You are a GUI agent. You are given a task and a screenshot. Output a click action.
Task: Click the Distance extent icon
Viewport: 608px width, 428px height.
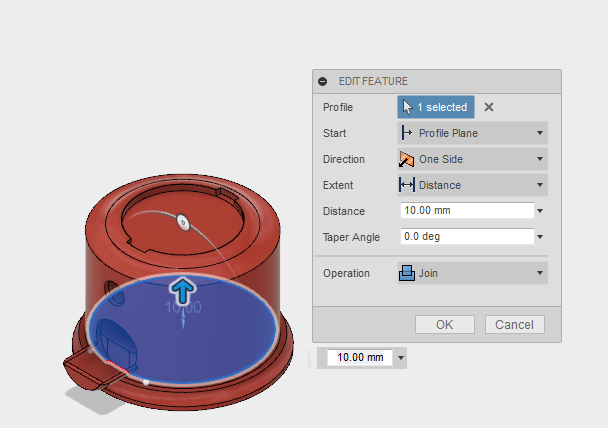pyautogui.click(x=406, y=185)
